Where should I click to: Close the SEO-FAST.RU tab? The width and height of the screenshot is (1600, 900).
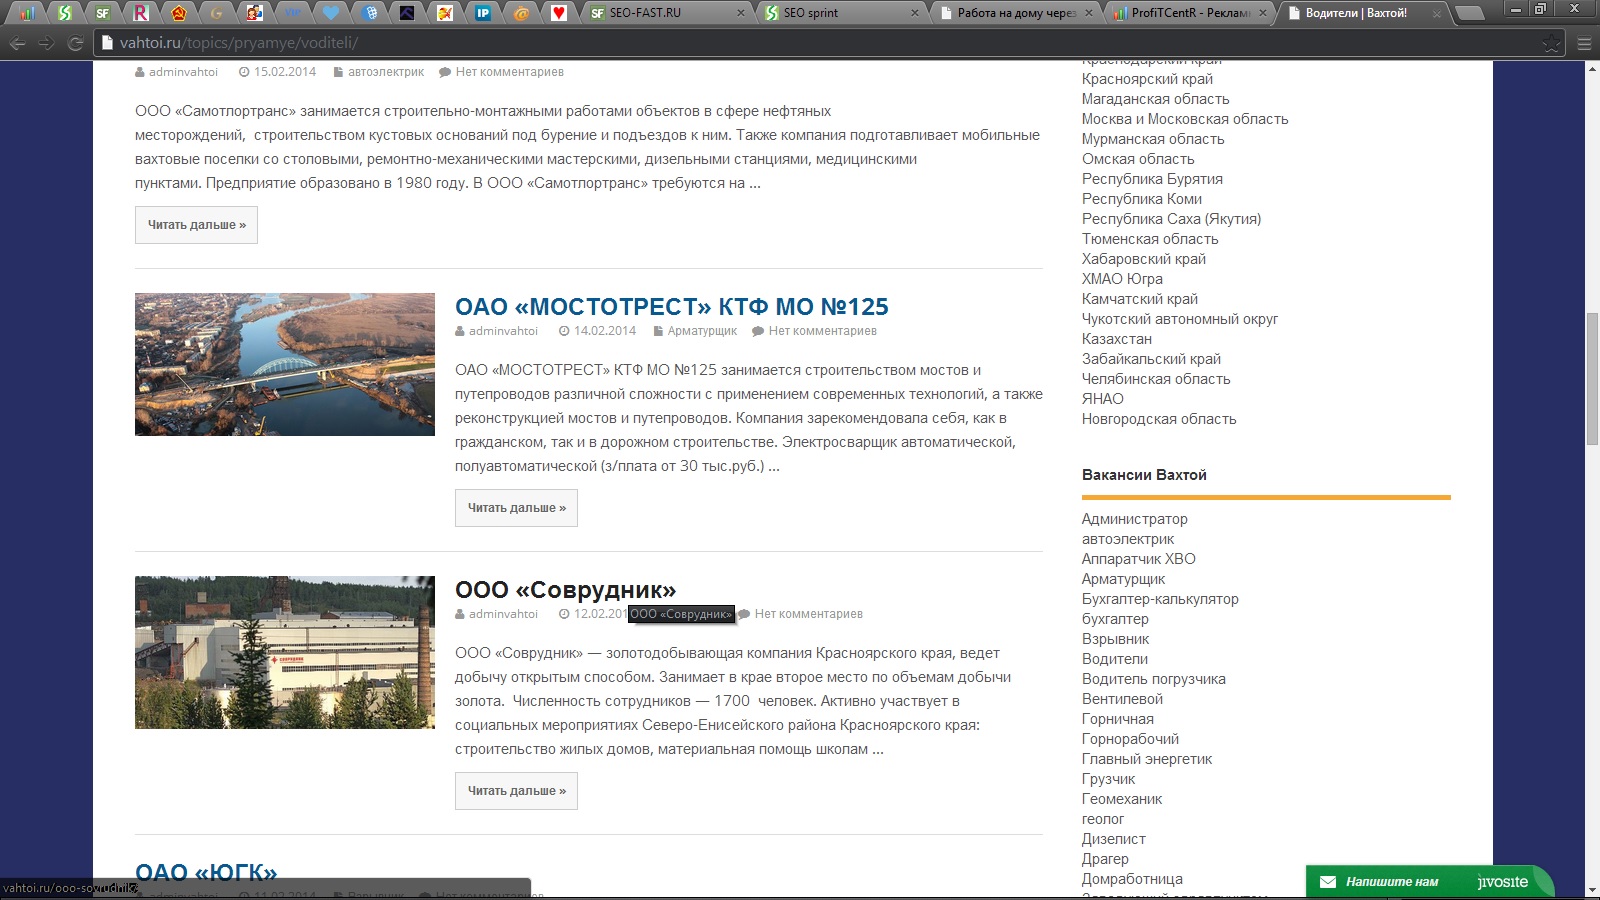tap(740, 13)
